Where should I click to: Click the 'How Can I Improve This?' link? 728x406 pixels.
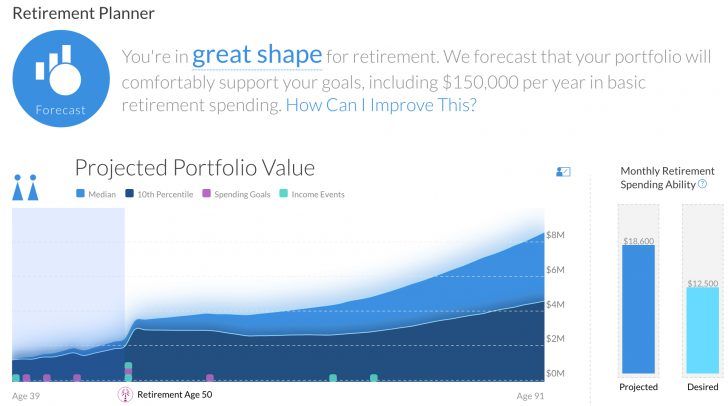click(381, 105)
